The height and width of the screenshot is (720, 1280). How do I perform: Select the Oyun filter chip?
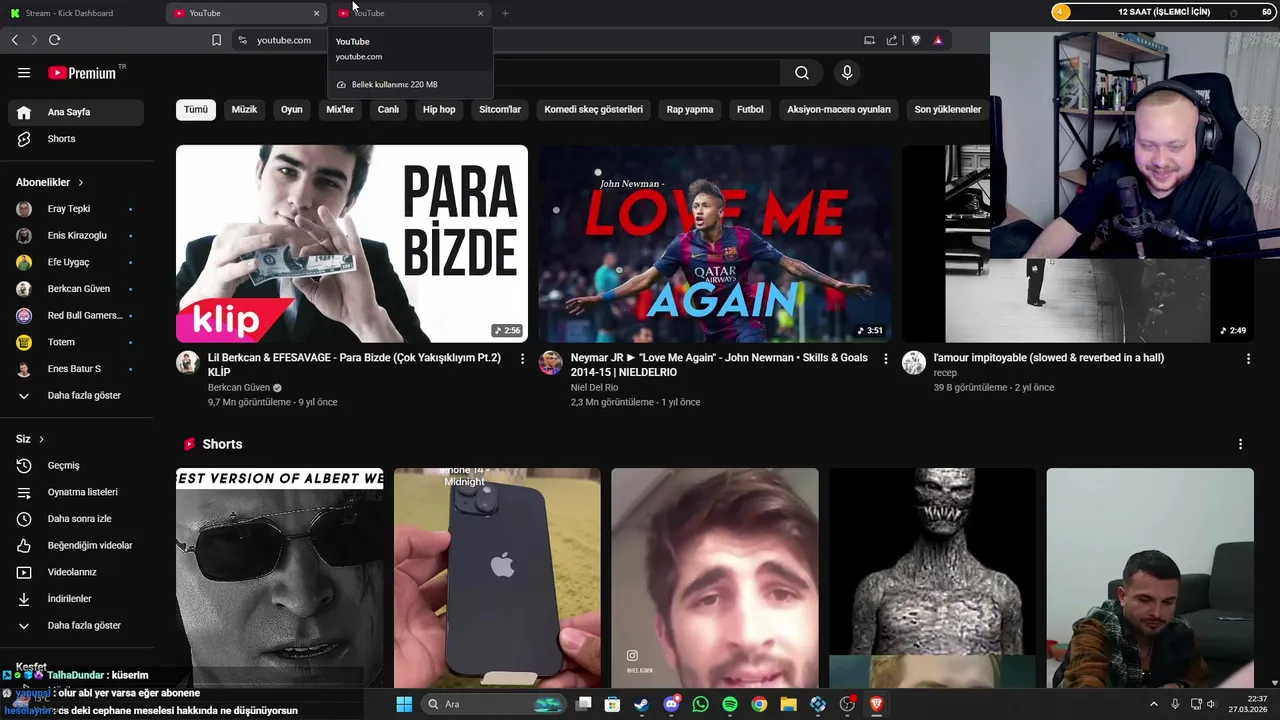(x=292, y=110)
